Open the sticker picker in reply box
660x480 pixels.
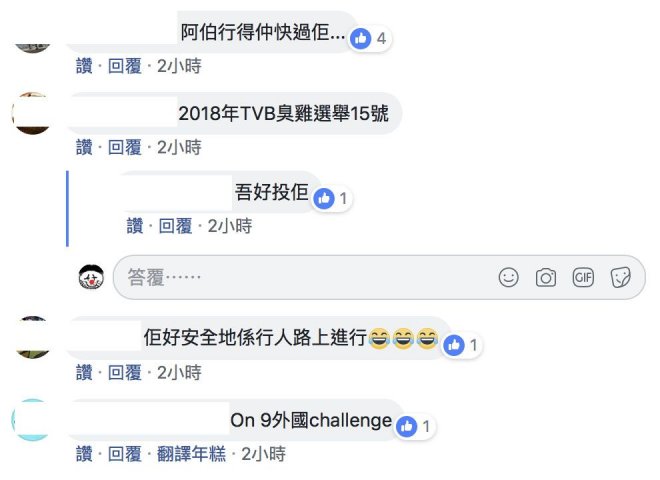coord(620,277)
